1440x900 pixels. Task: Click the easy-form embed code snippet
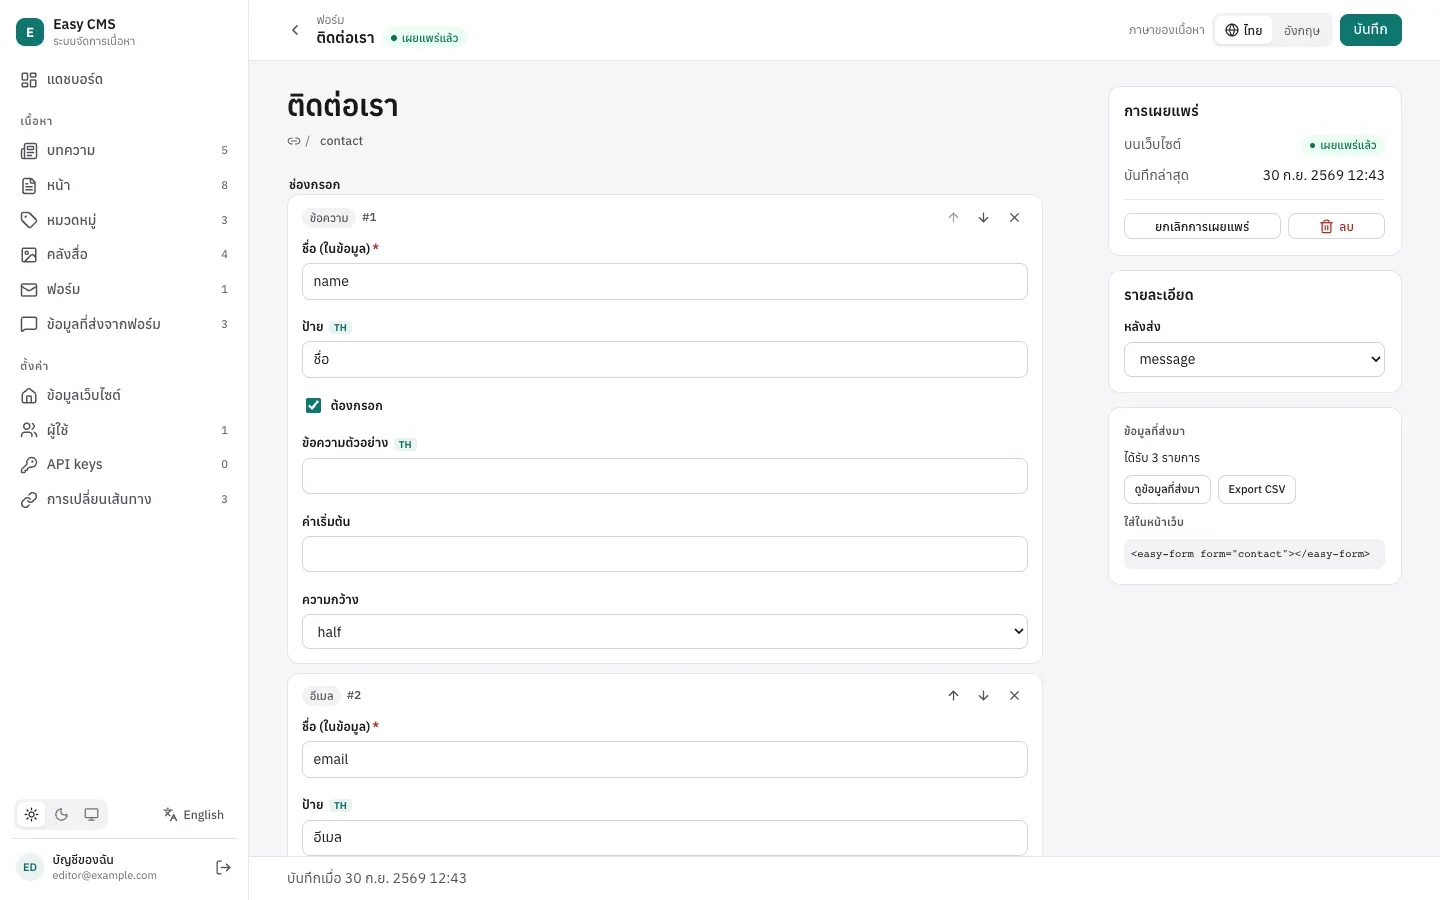coord(1254,554)
